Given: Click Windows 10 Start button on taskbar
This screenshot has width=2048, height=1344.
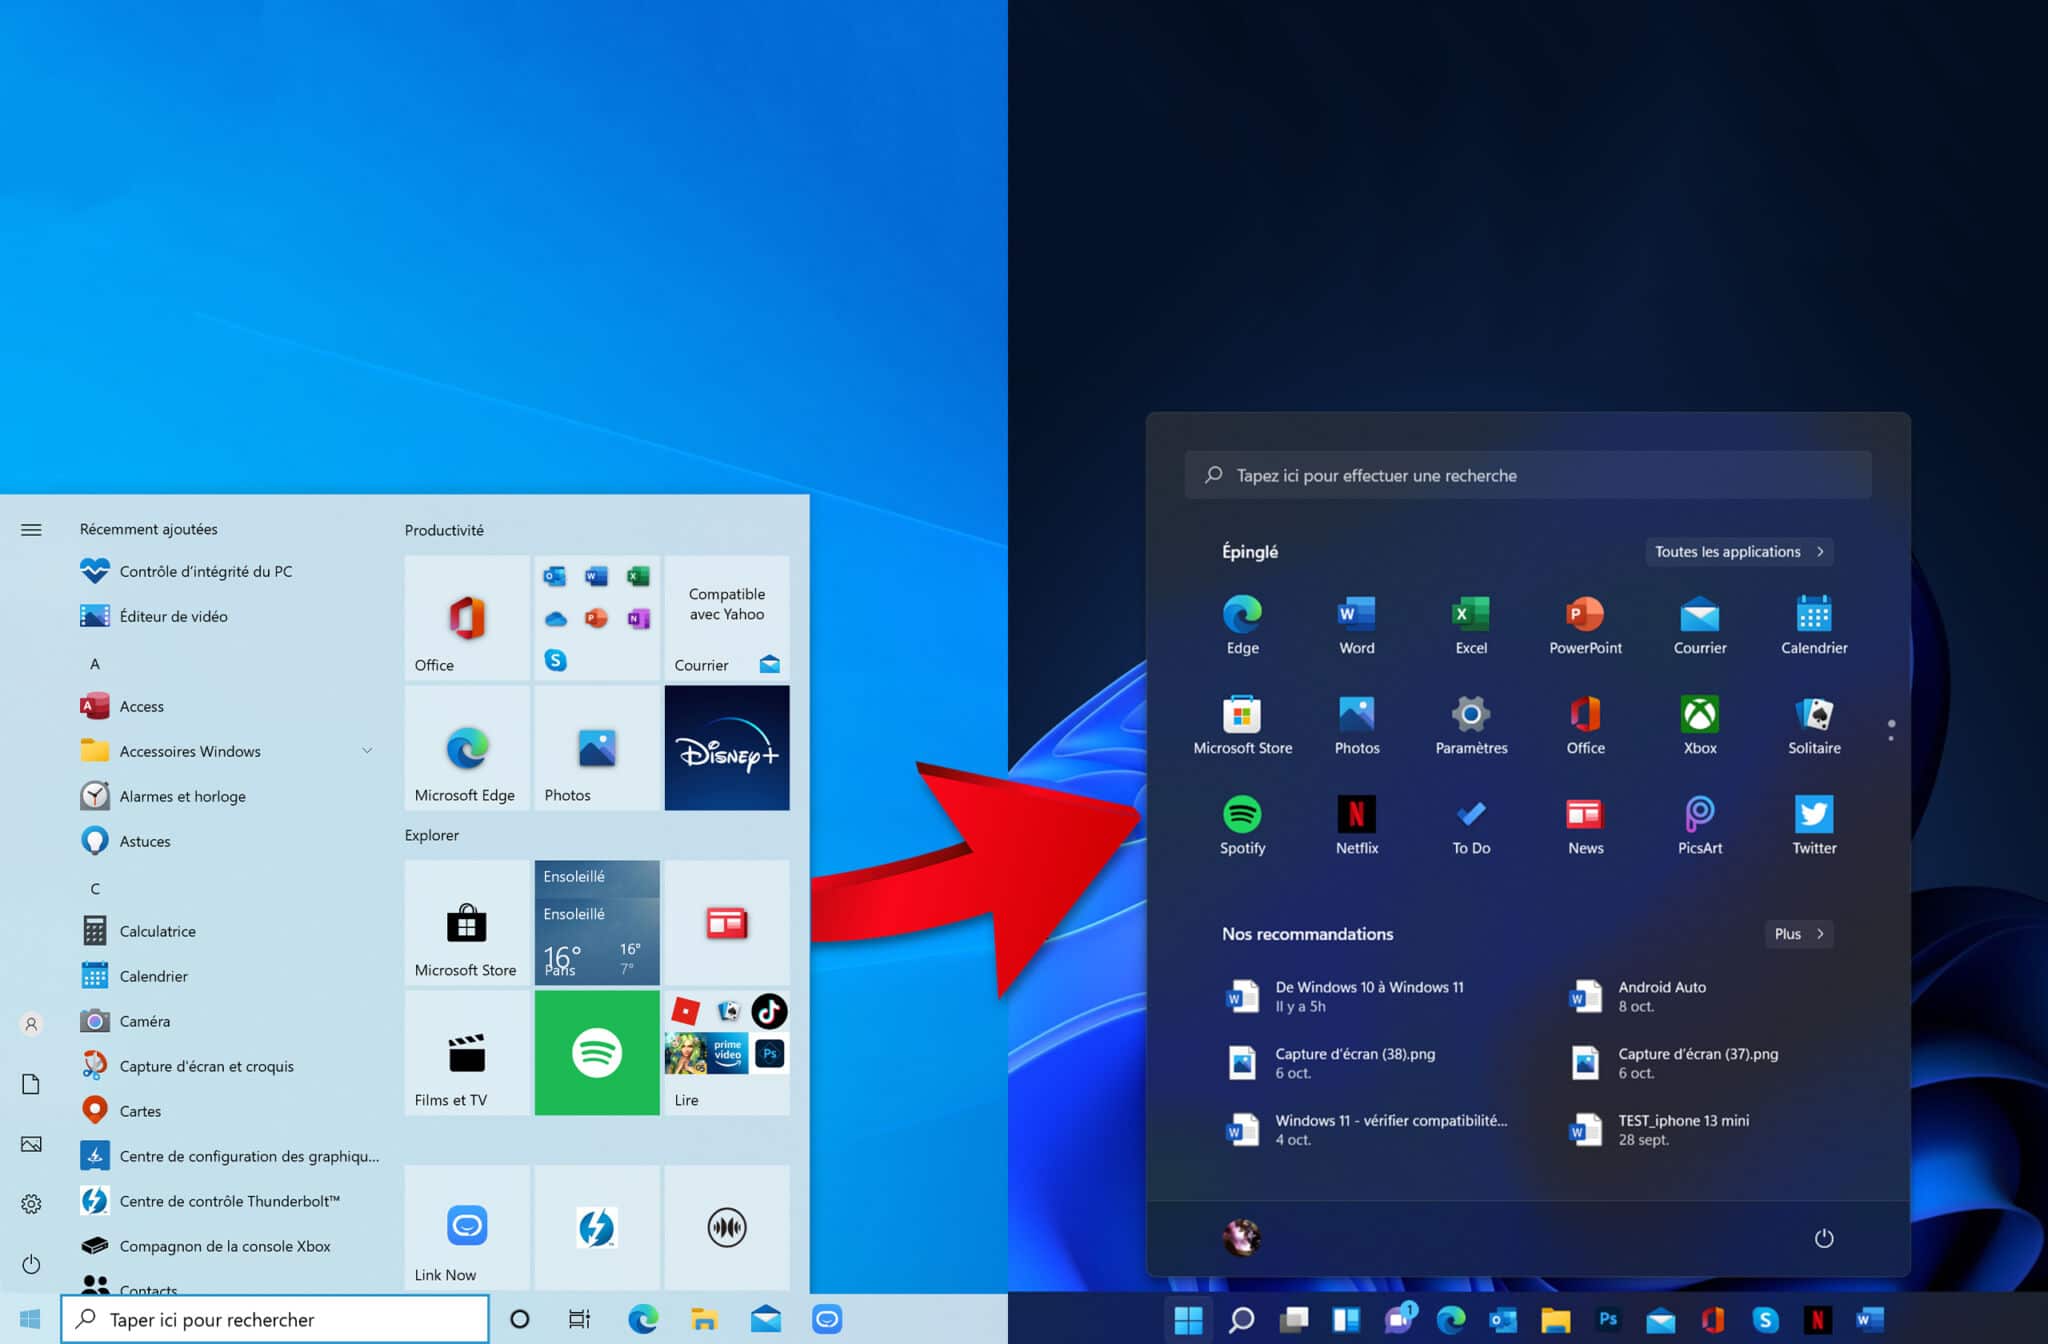Looking at the screenshot, I should click(x=30, y=1319).
